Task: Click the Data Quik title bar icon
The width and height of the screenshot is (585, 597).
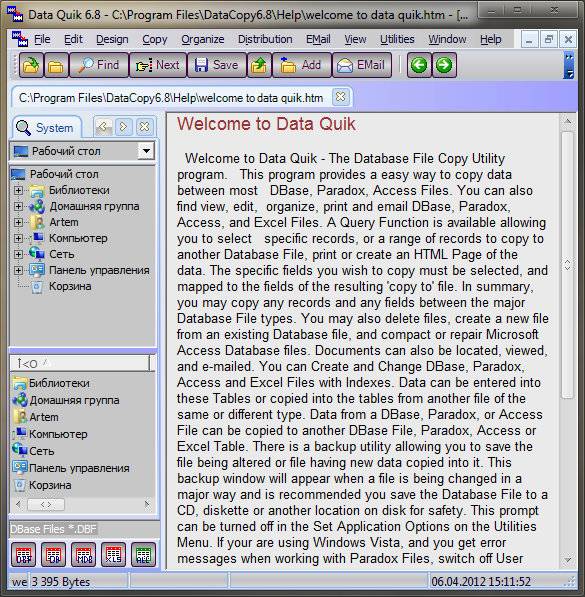Action: click(x=15, y=14)
